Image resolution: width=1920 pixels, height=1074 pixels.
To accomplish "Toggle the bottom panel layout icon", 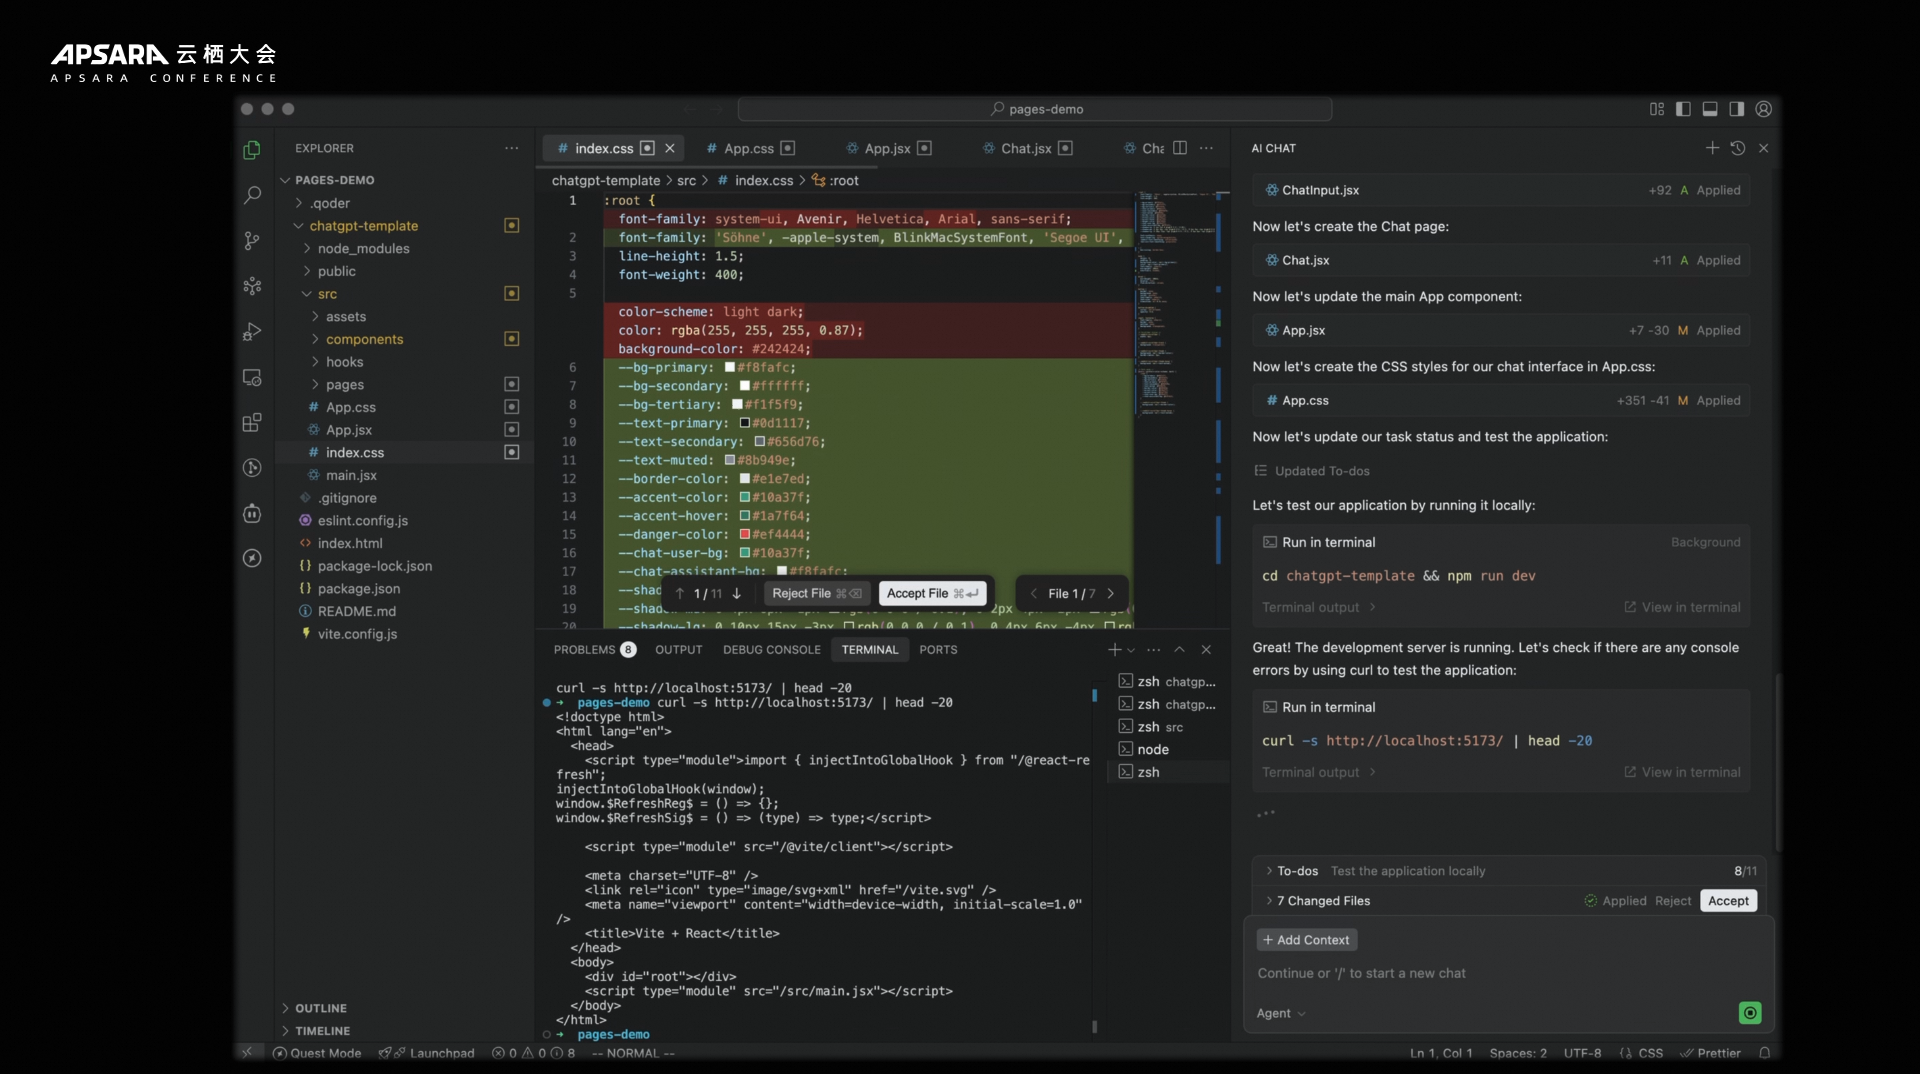I will point(1710,109).
